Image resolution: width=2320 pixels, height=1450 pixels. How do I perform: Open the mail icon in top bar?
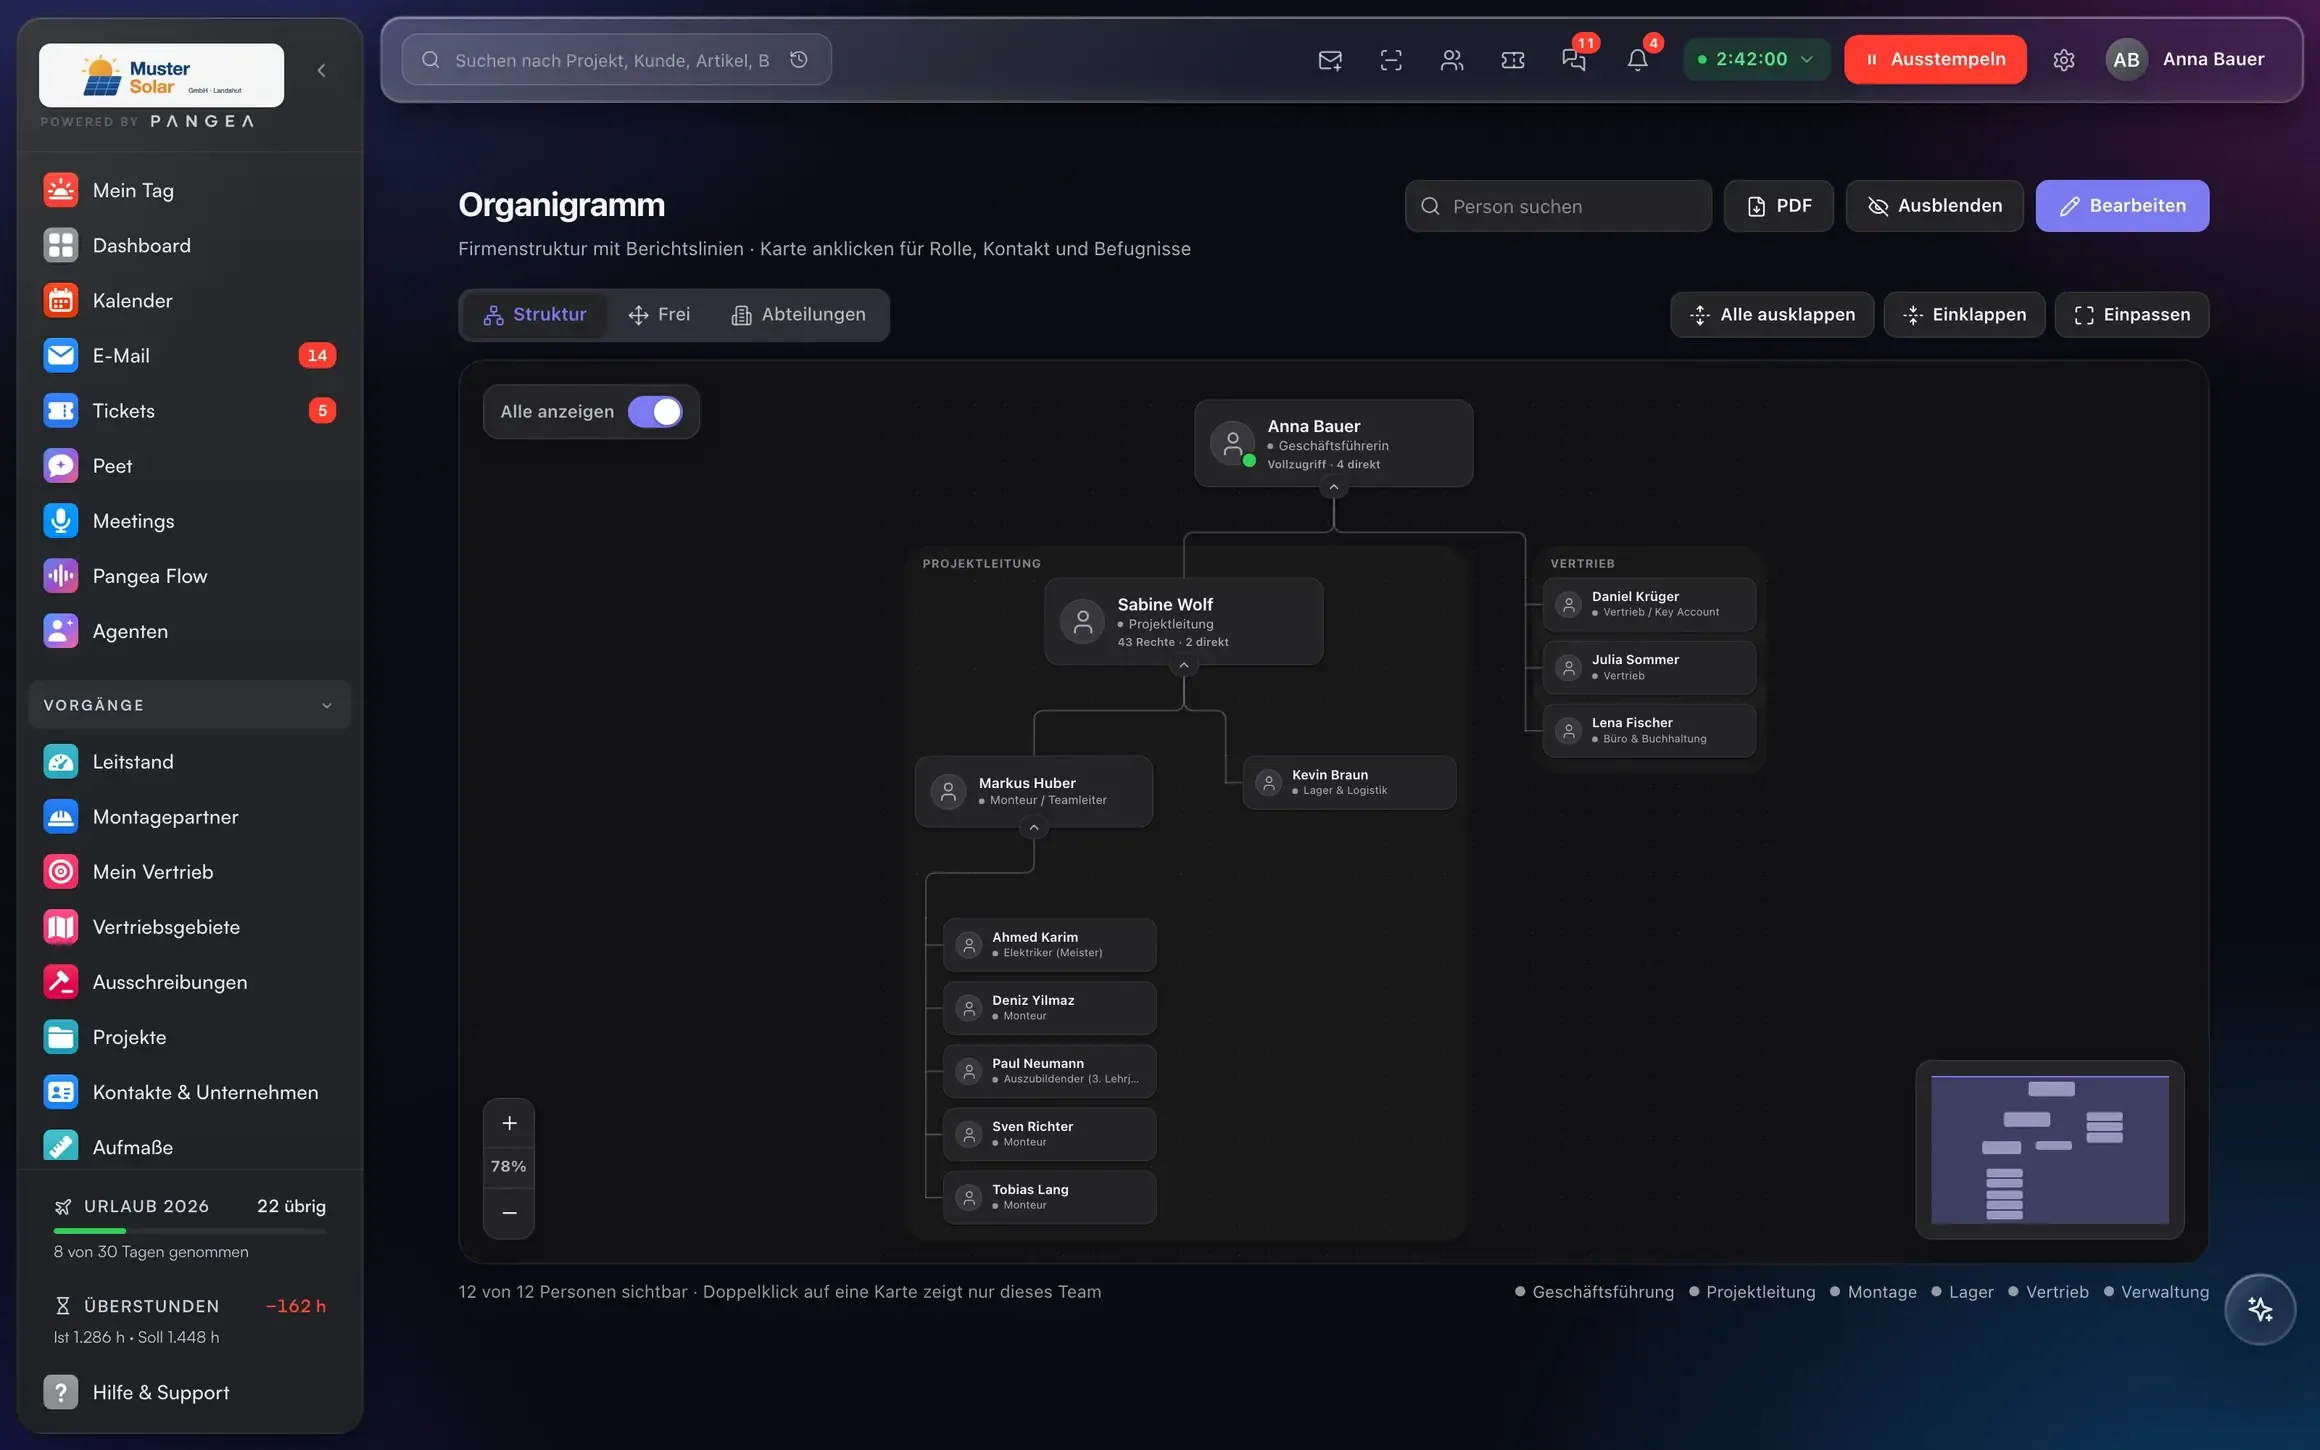tap(1330, 60)
